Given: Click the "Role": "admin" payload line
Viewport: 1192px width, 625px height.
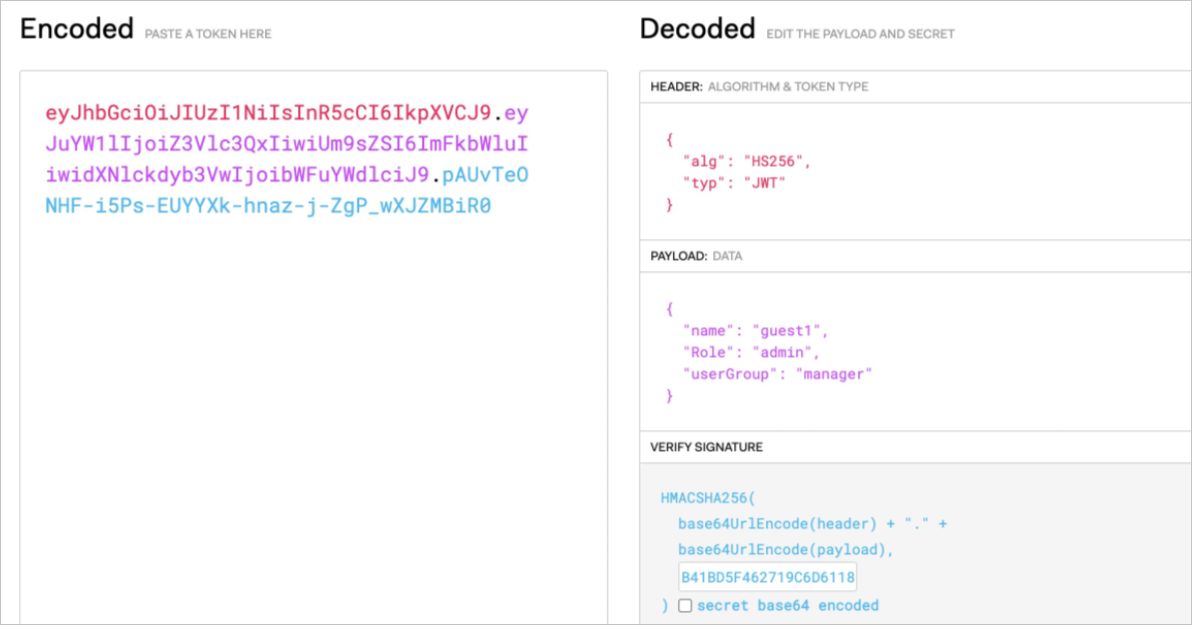Looking at the screenshot, I should 751,352.
